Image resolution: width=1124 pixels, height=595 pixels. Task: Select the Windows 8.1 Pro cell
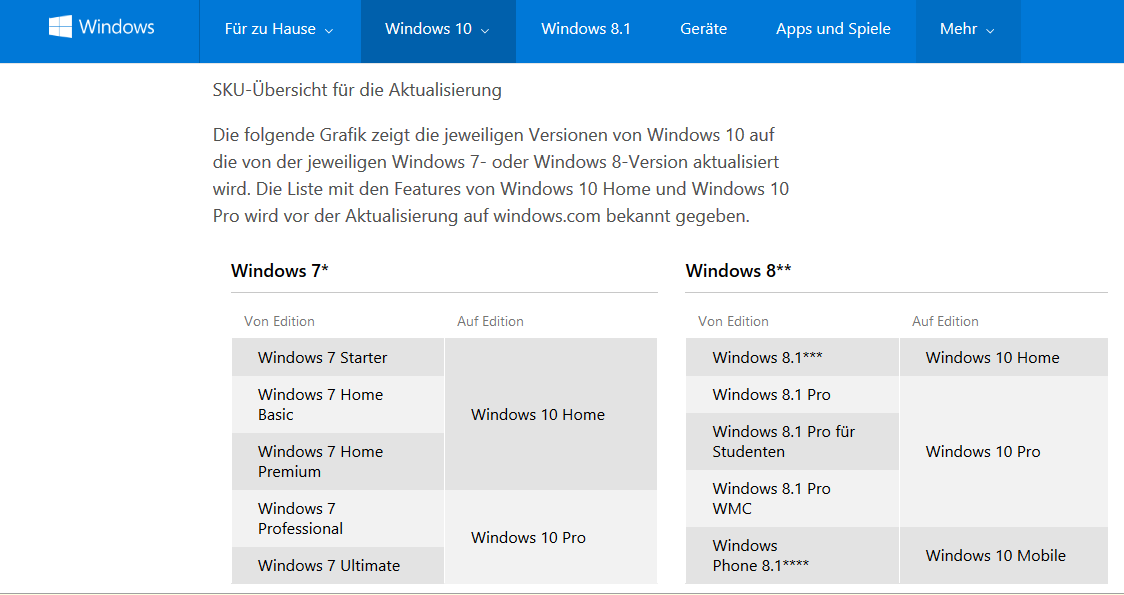[x=792, y=394]
